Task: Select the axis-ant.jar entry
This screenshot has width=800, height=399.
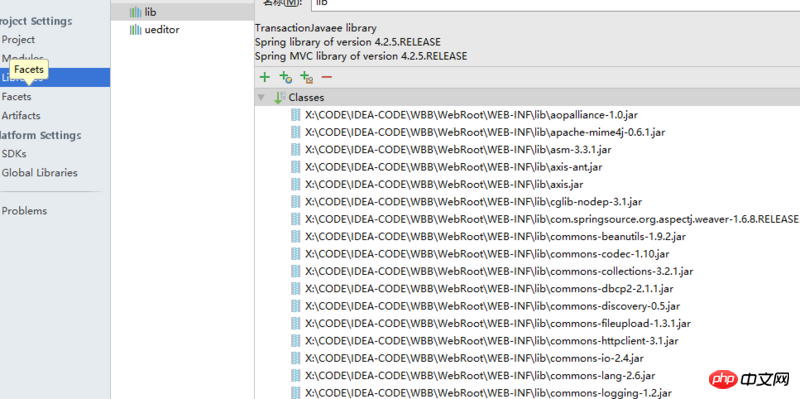Action: pos(454,167)
